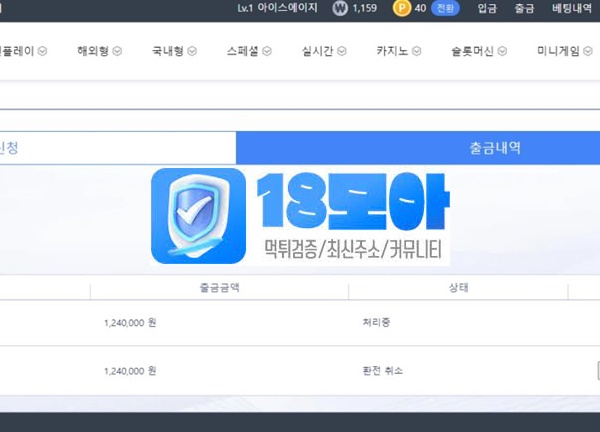Expand the 해외형 dropdown chevron

coord(117,51)
